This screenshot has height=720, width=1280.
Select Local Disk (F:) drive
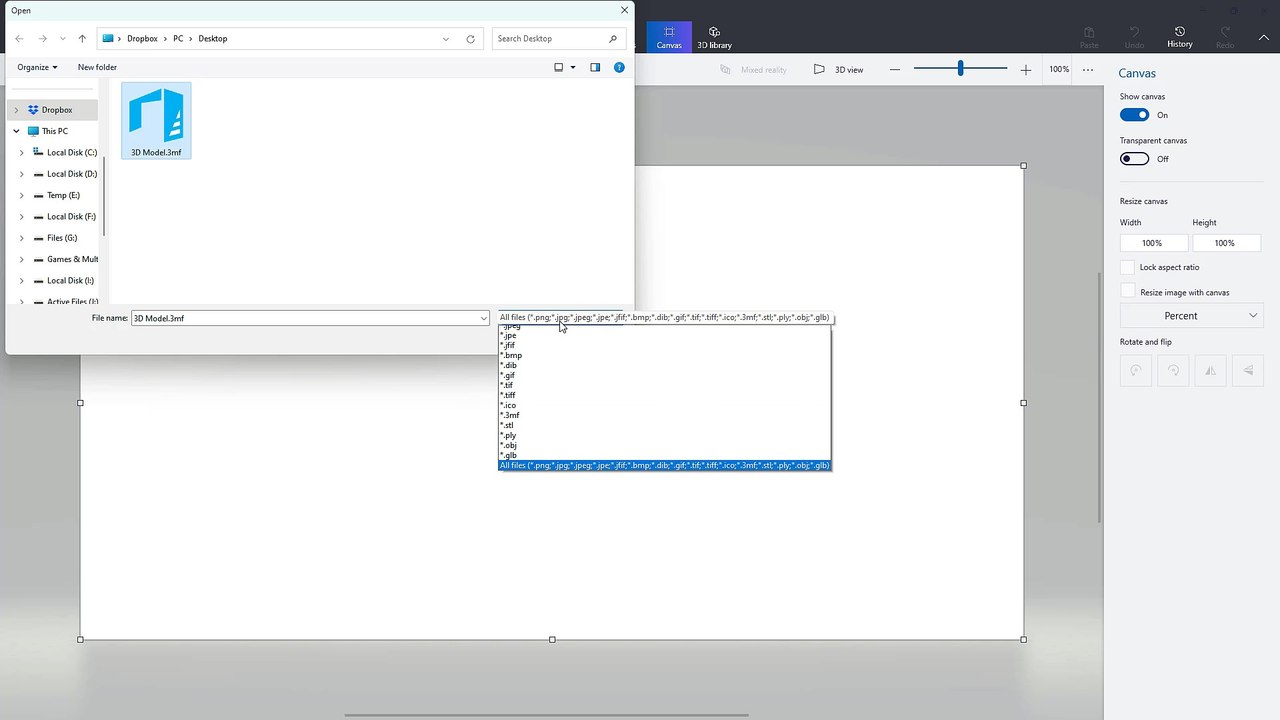point(71,216)
